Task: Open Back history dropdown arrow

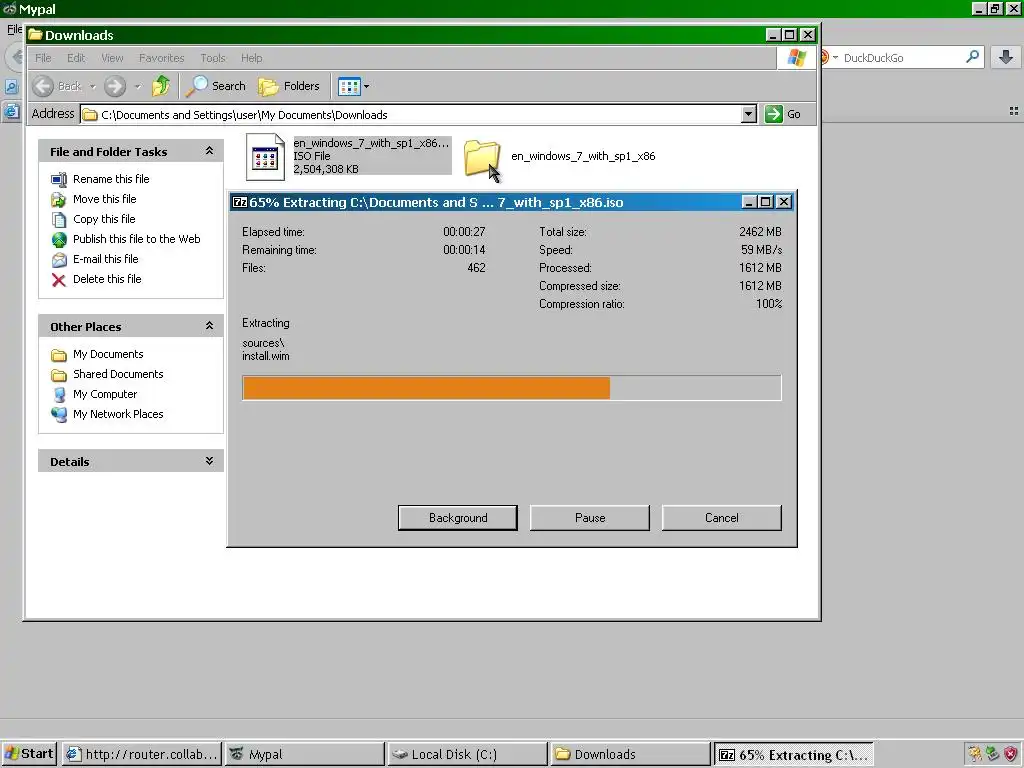Action: pyautogui.click(x=93, y=86)
